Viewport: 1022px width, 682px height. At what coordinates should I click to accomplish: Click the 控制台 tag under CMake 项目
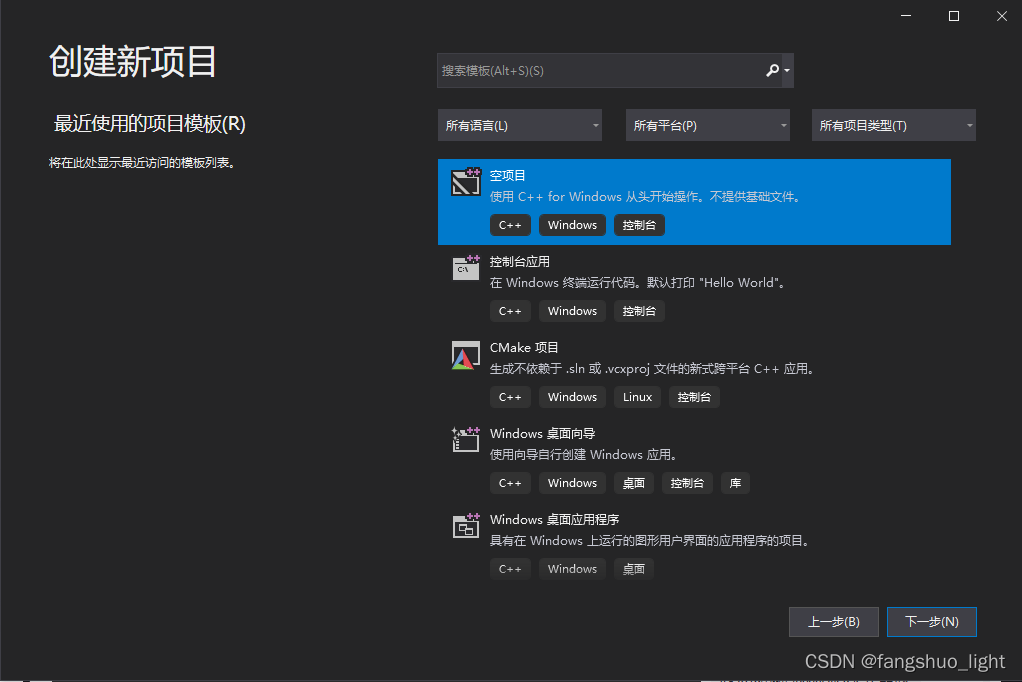tap(694, 397)
